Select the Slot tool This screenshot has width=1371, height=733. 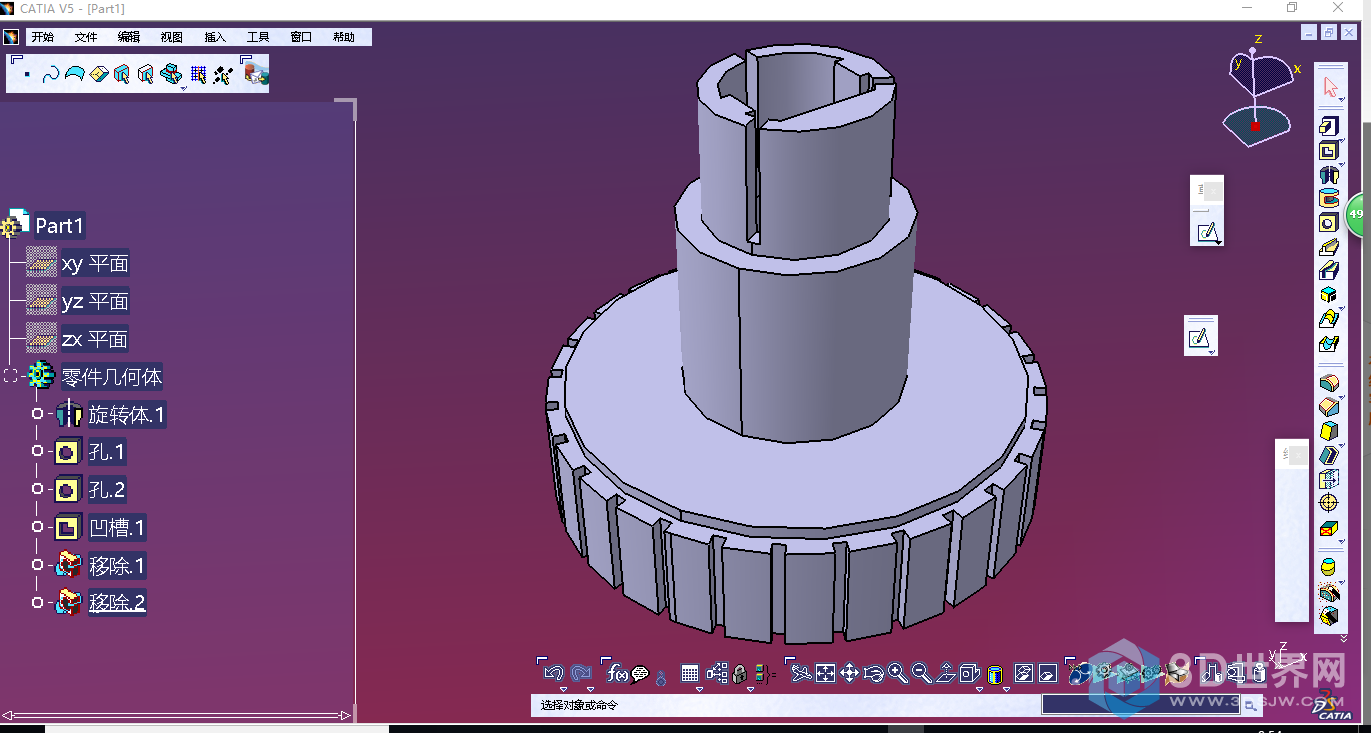point(1328,271)
